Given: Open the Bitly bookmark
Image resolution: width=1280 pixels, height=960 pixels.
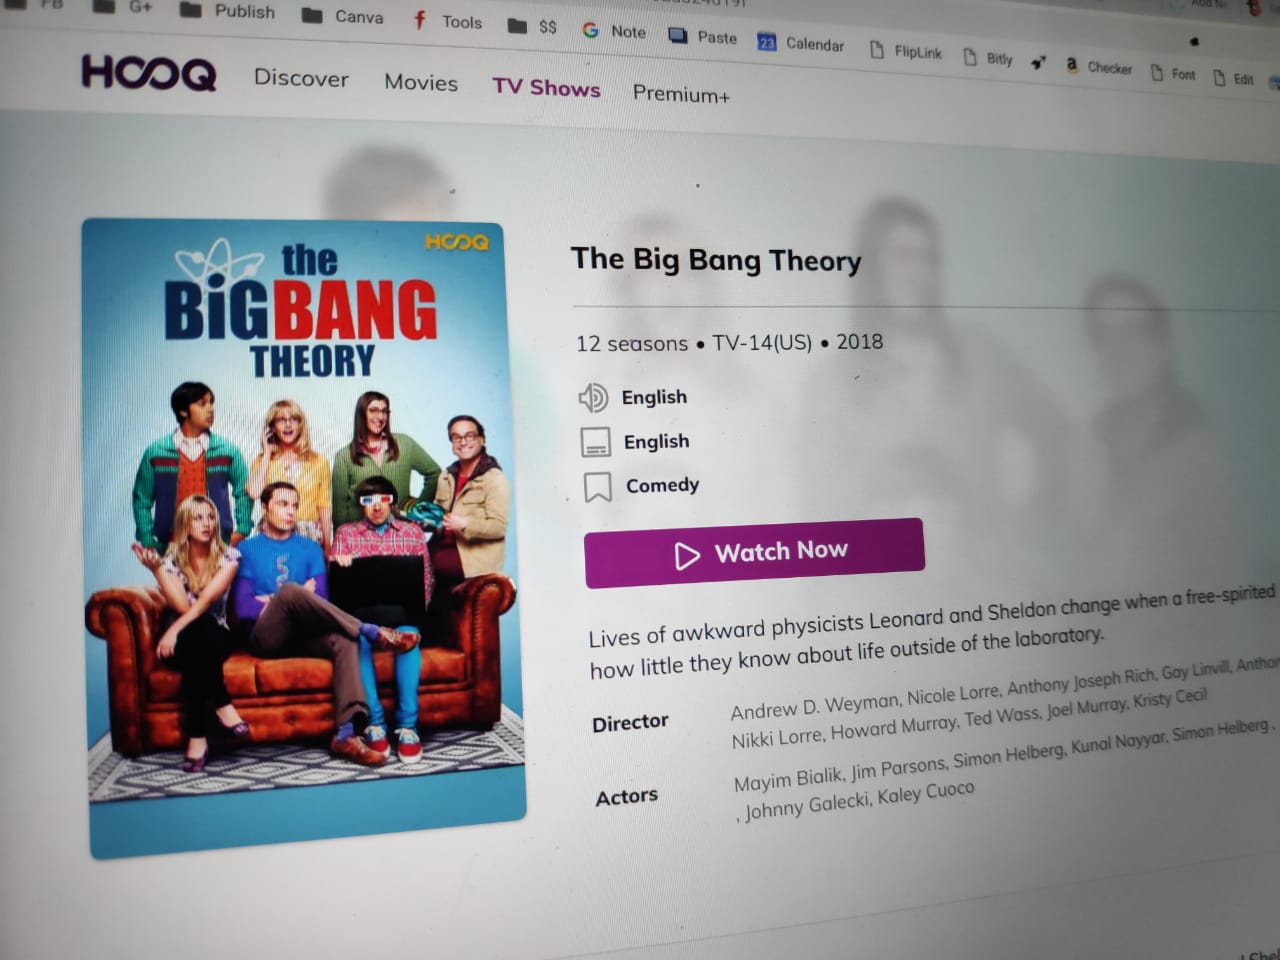Looking at the screenshot, I should pos(988,58).
